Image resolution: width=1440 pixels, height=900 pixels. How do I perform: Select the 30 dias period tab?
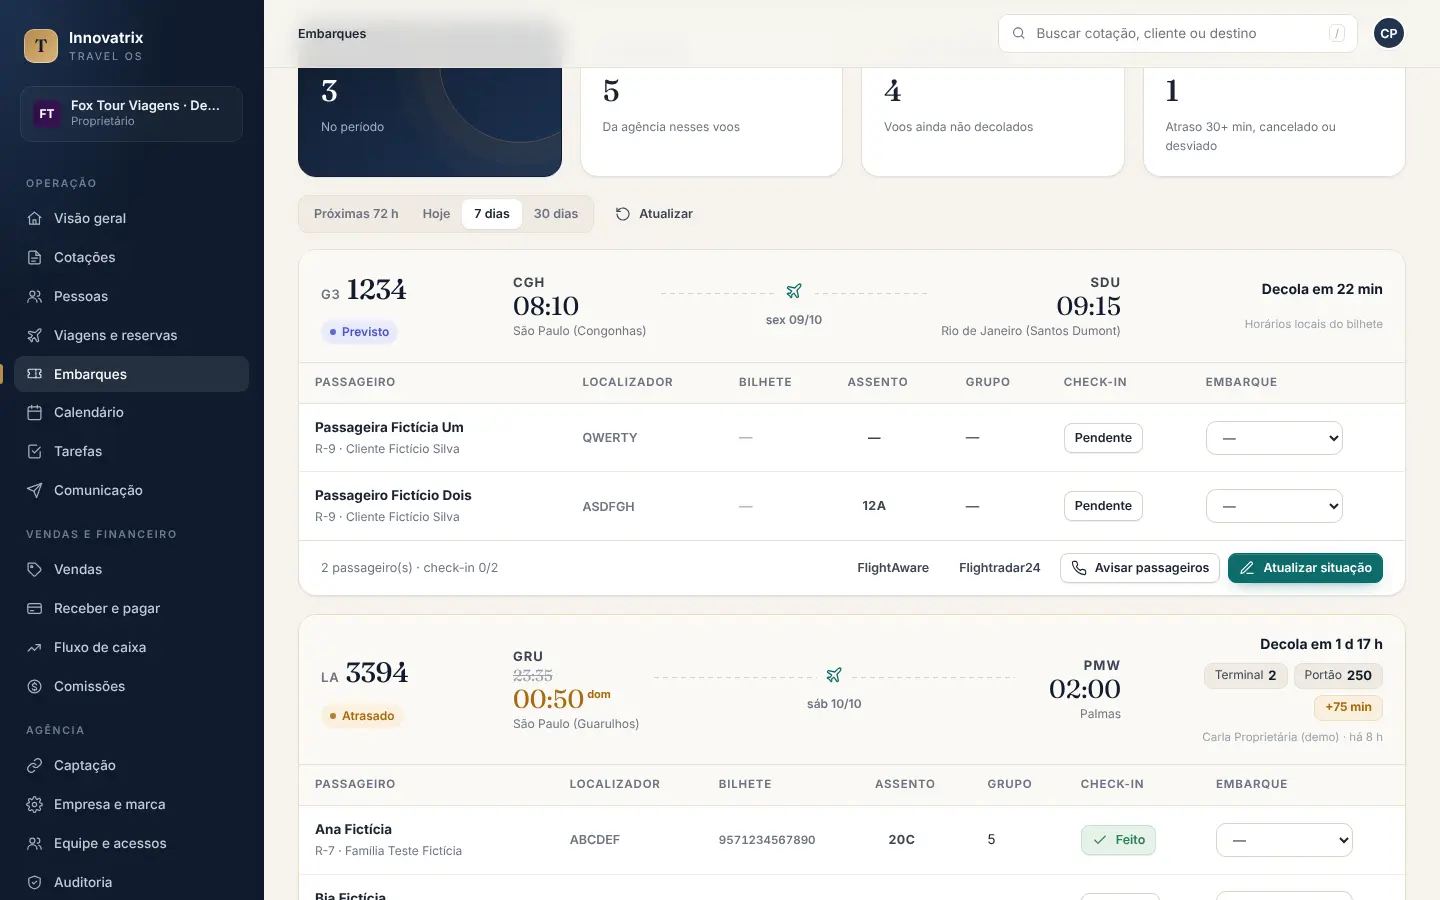(x=556, y=214)
